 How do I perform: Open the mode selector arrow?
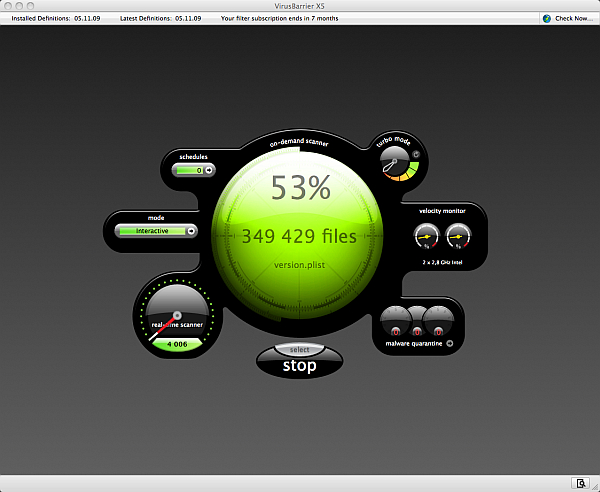tap(191, 231)
